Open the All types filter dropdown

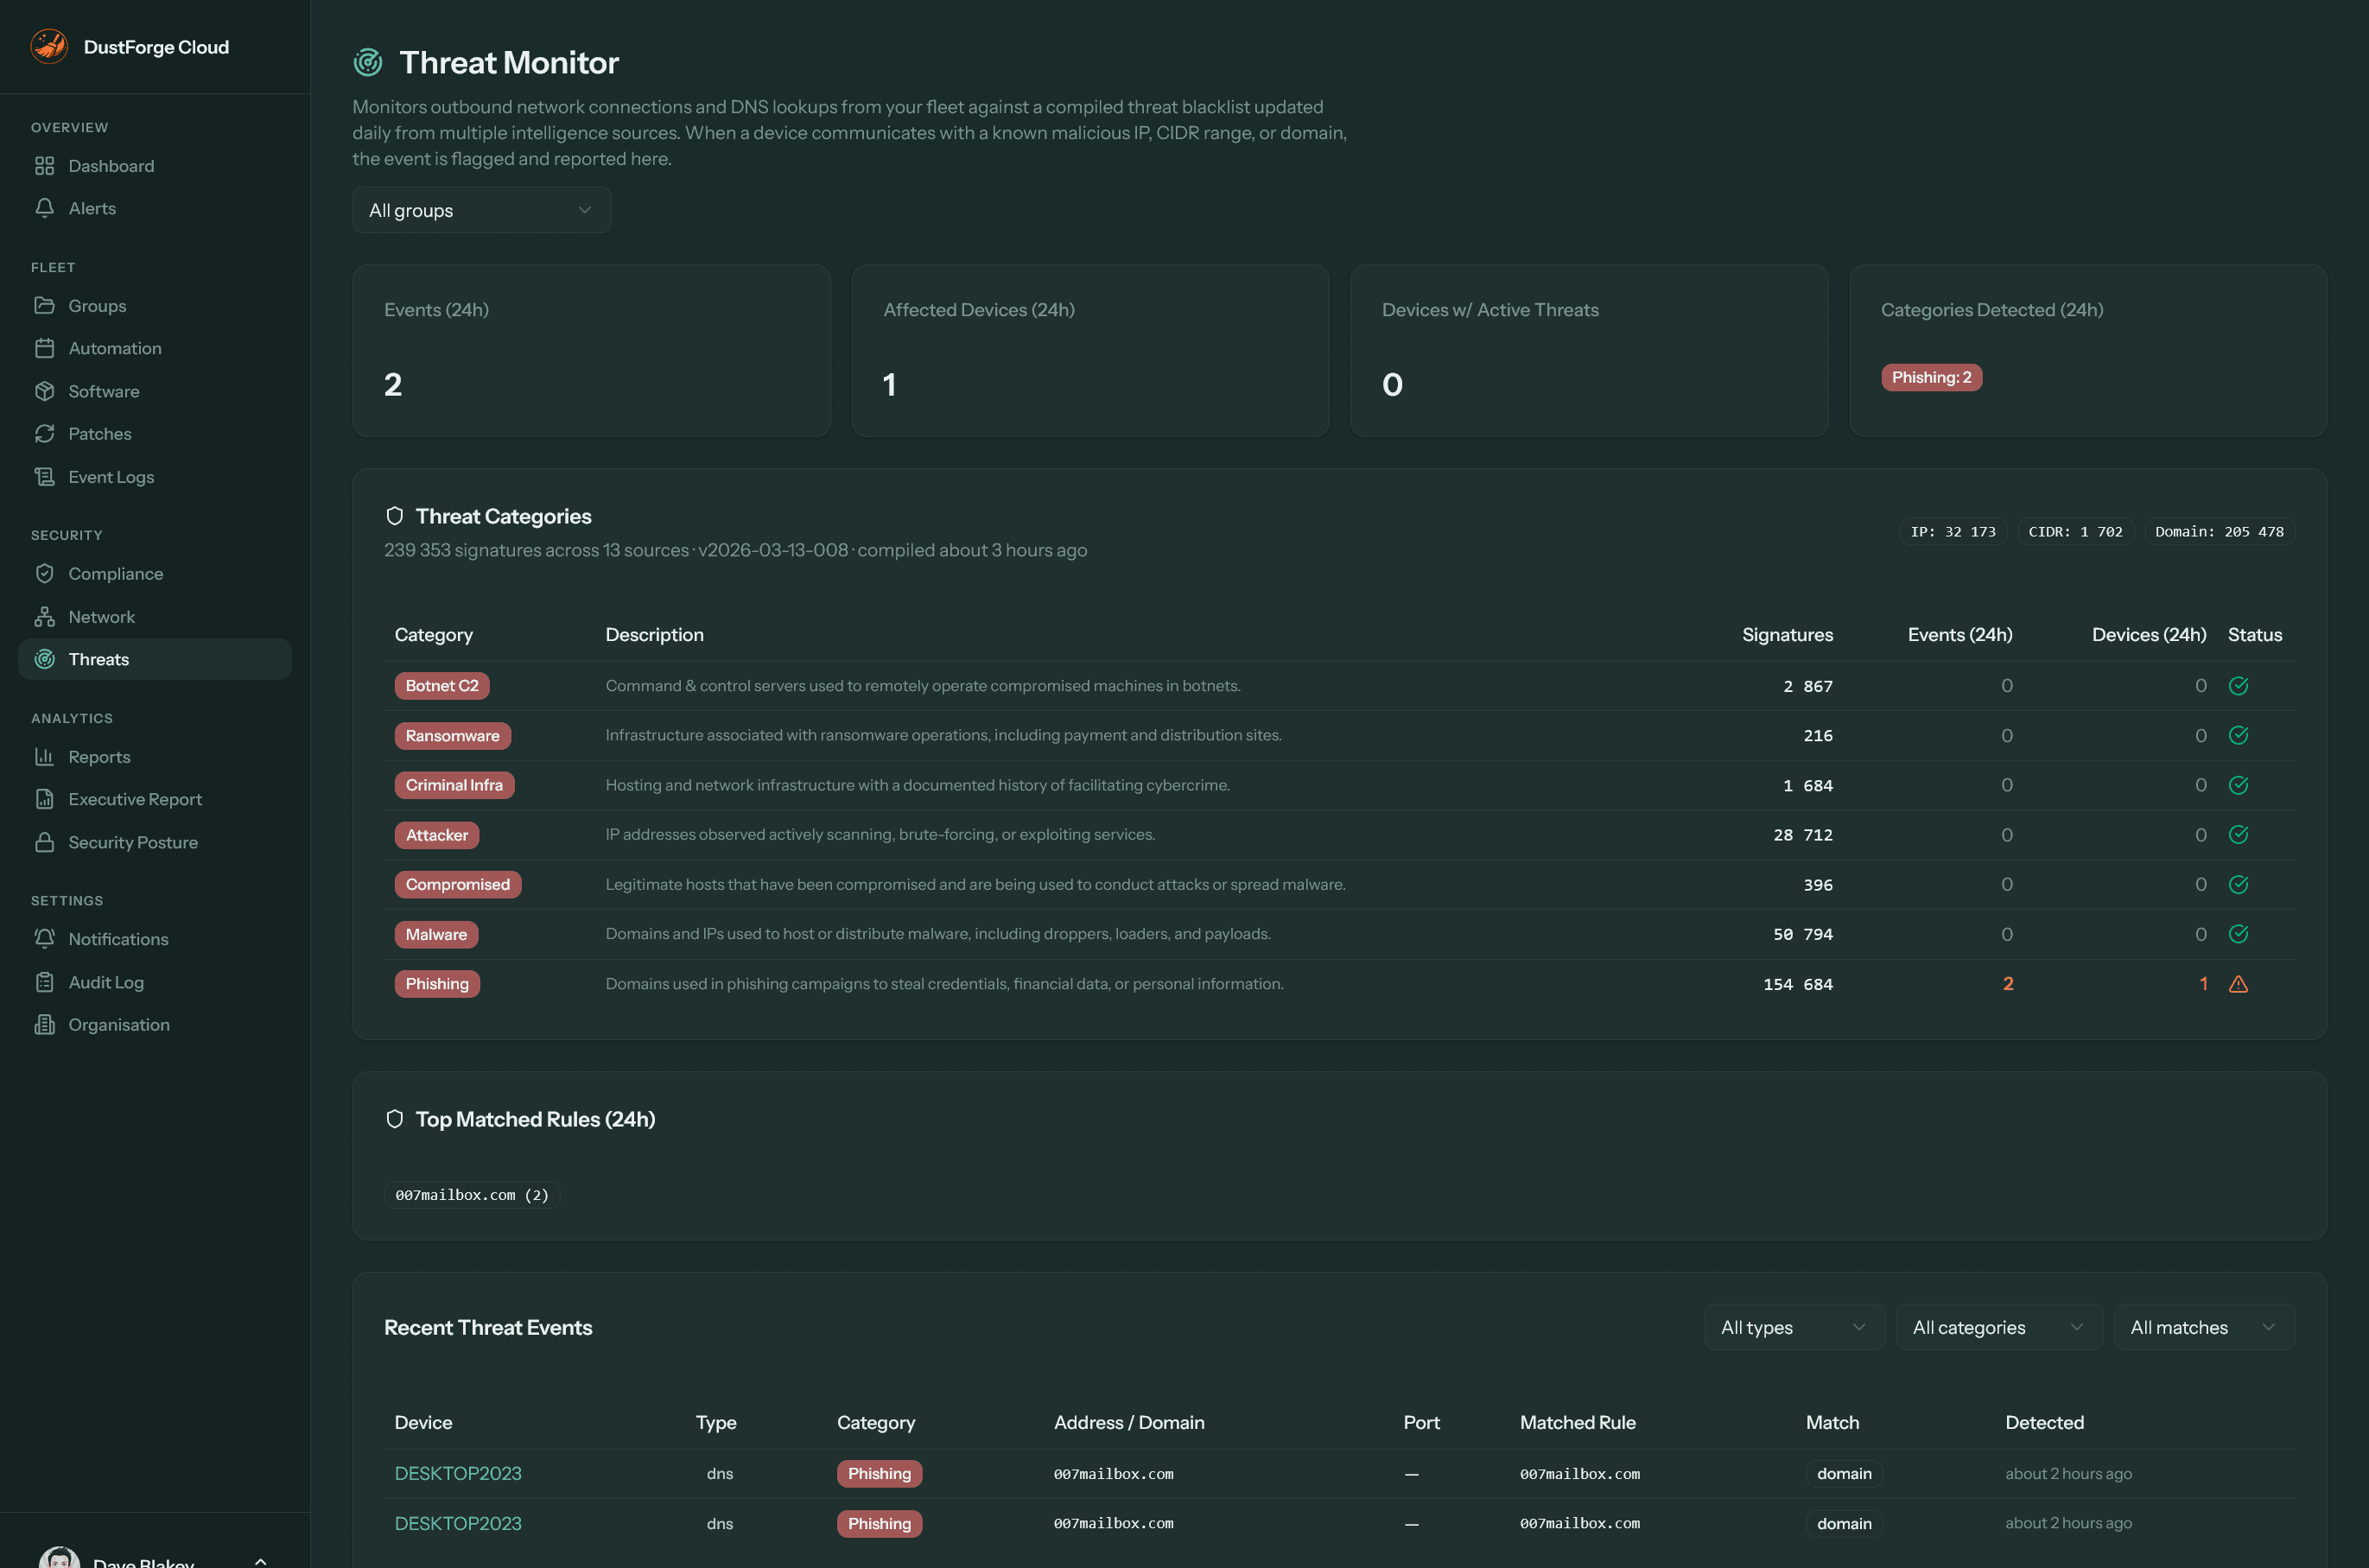pyautogui.click(x=1793, y=1327)
